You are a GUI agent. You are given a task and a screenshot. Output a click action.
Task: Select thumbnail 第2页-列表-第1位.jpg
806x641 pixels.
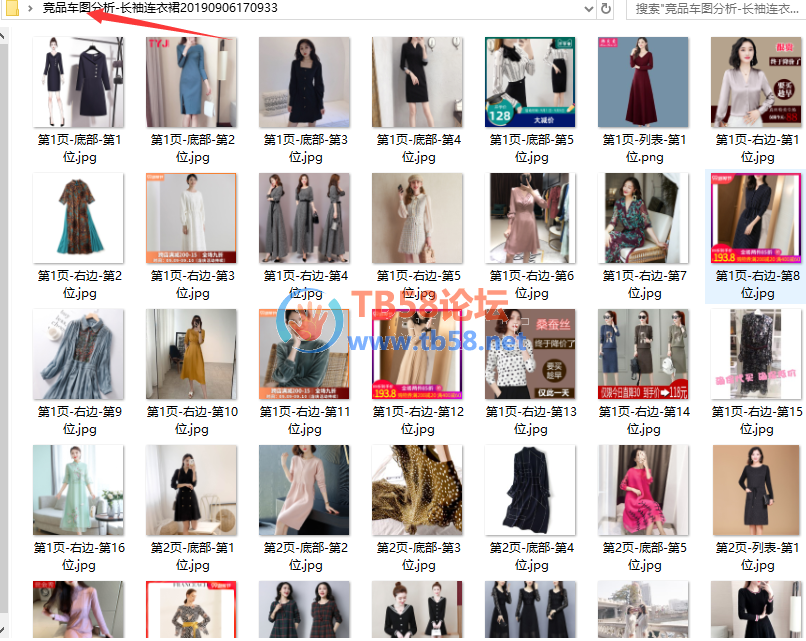(x=756, y=490)
